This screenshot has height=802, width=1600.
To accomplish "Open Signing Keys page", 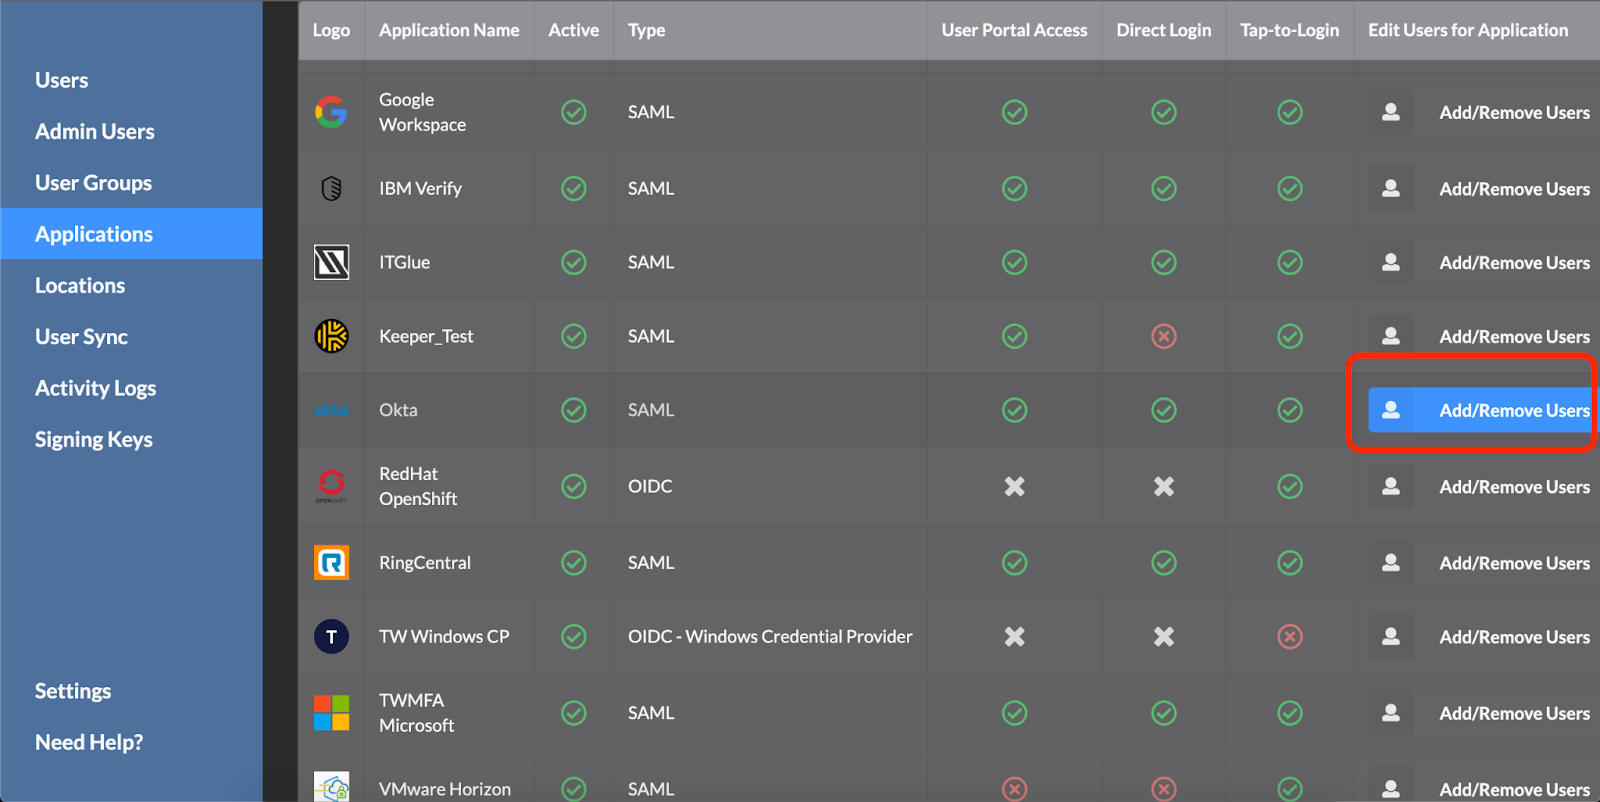I will (94, 440).
